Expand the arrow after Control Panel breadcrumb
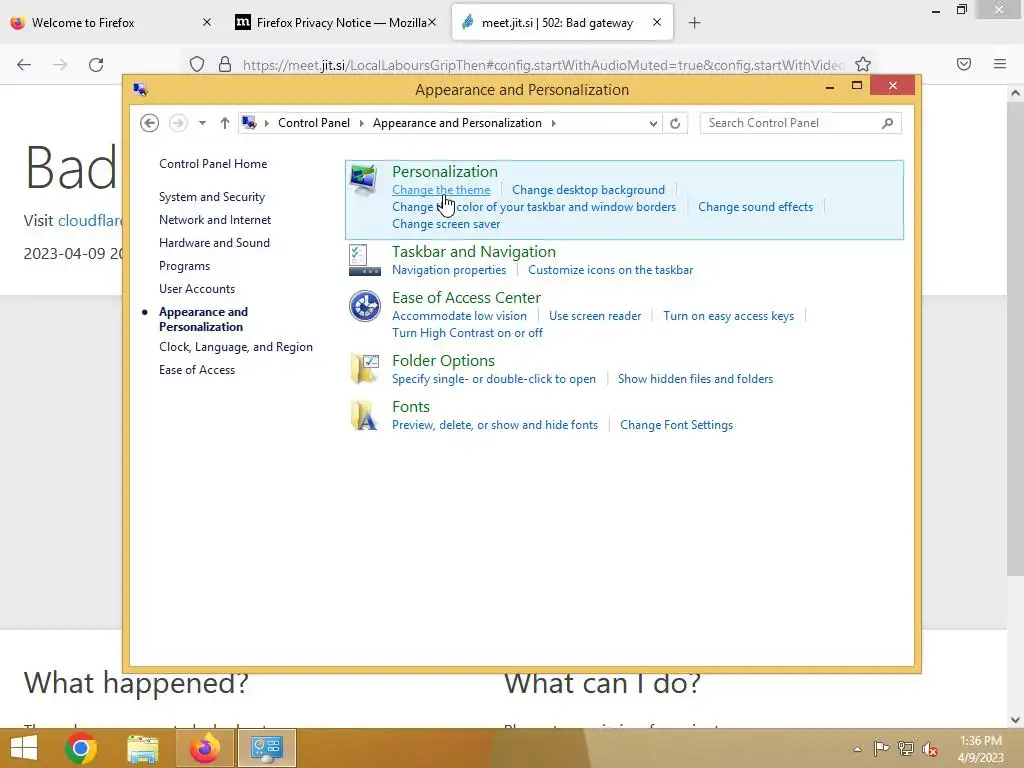The height and width of the screenshot is (768, 1024). click(x=362, y=123)
